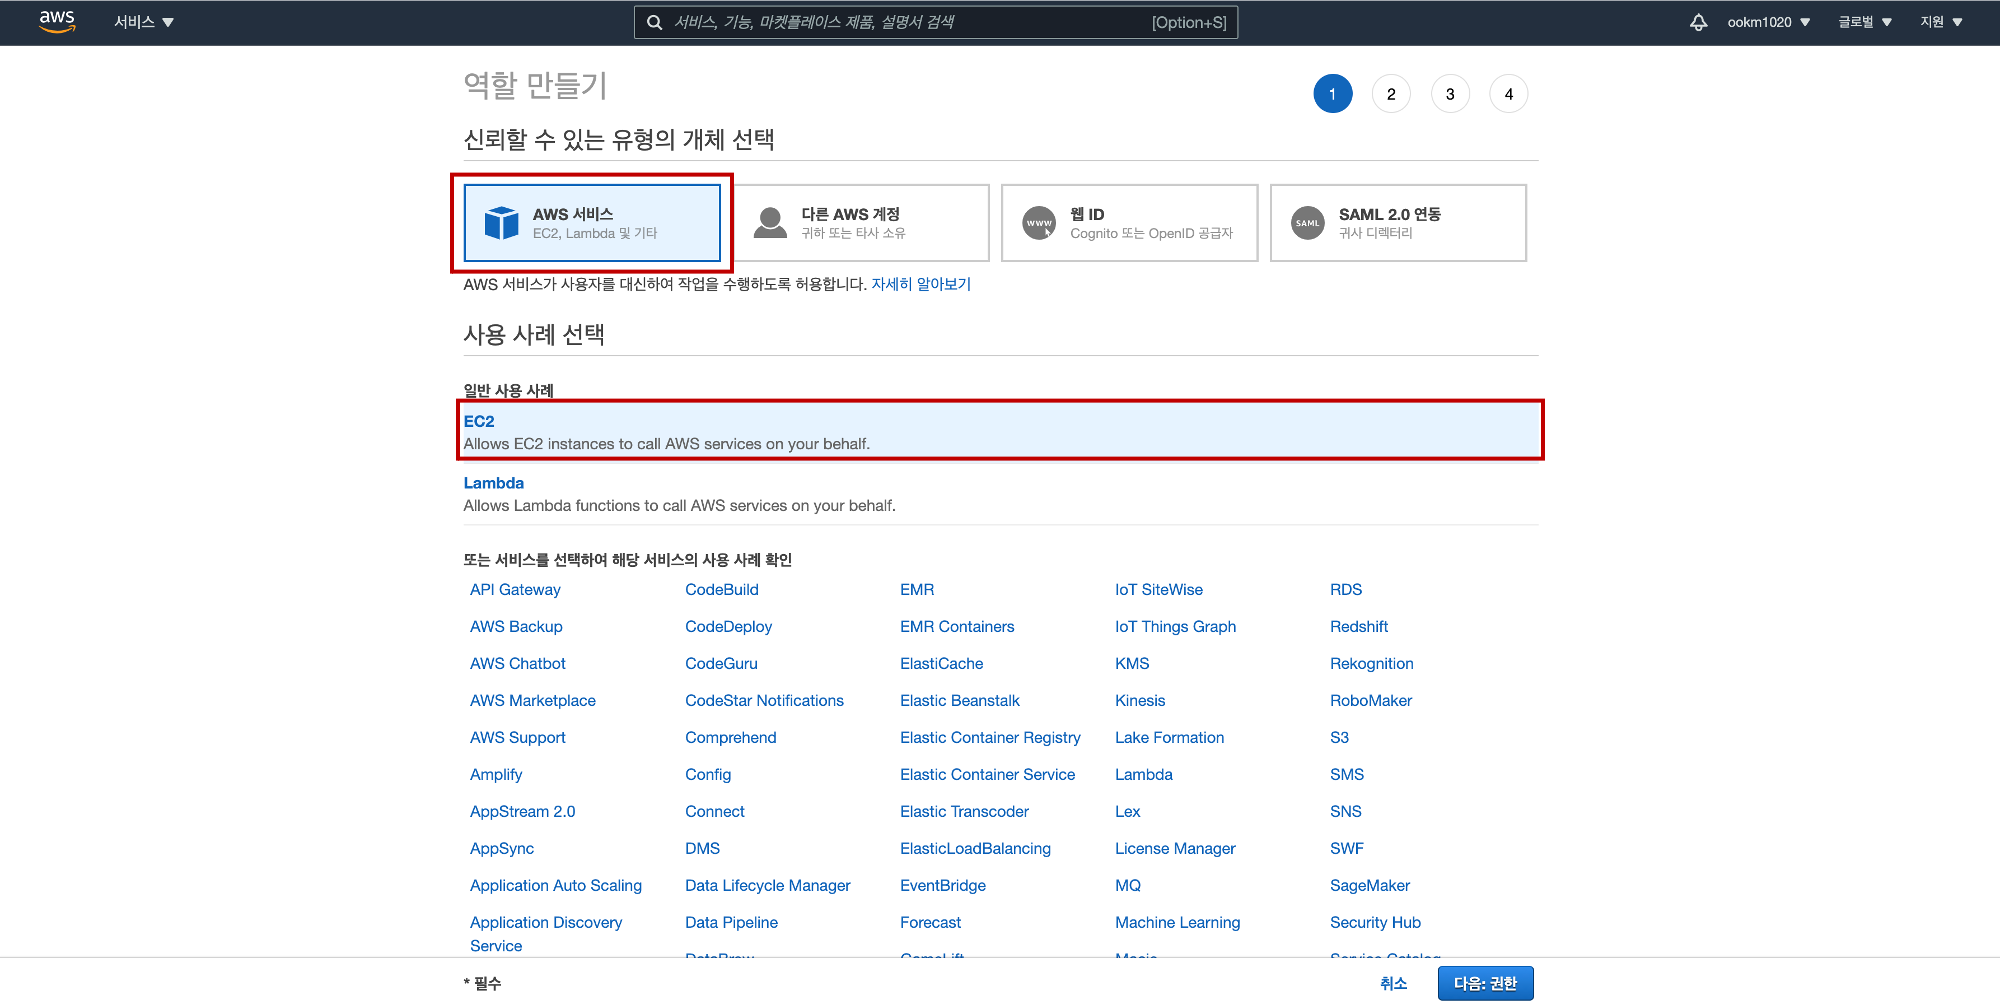Select Amplify service

(496, 775)
